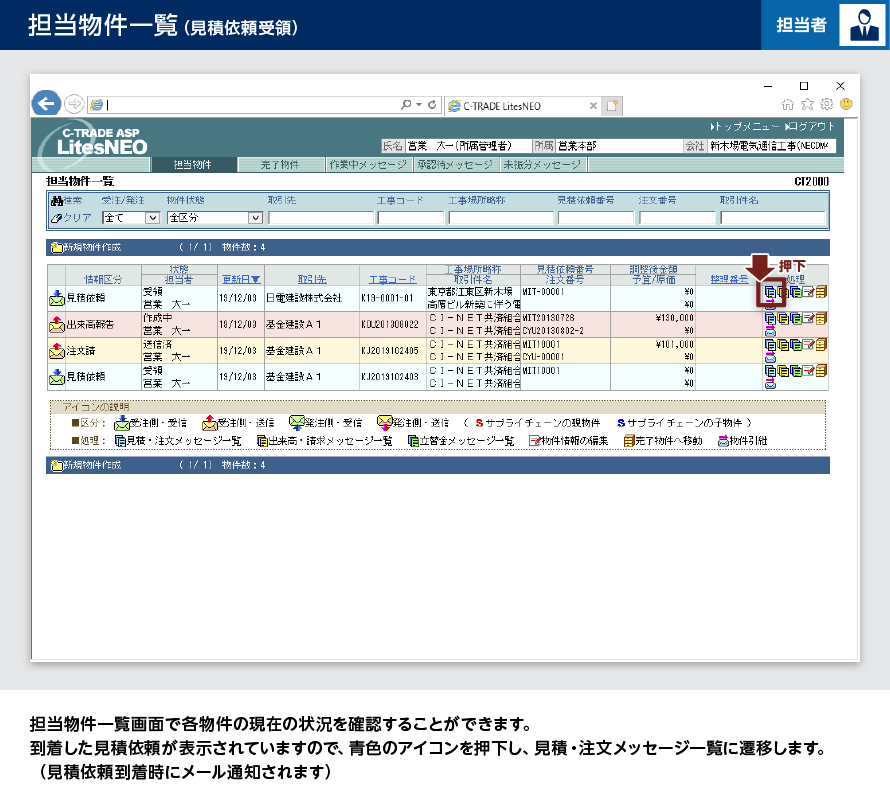Click browser refresh icon in address bar
Image resolution: width=890 pixels, height=810 pixels.
[432, 104]
